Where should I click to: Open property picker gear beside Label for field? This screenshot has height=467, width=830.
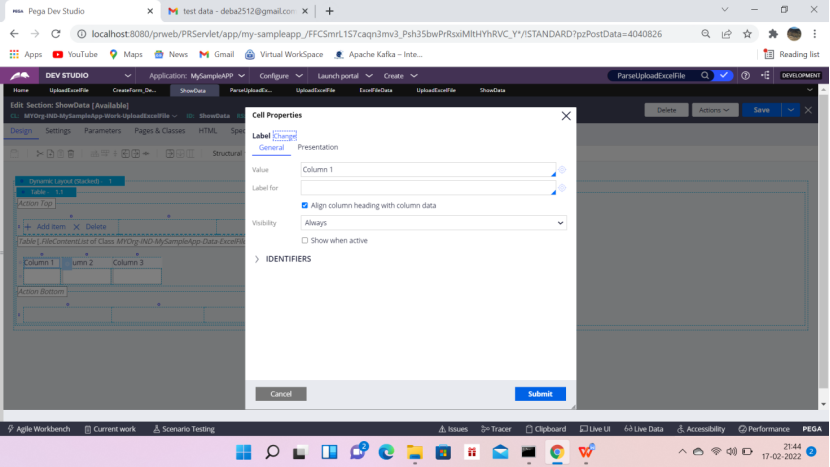(562, 188)
